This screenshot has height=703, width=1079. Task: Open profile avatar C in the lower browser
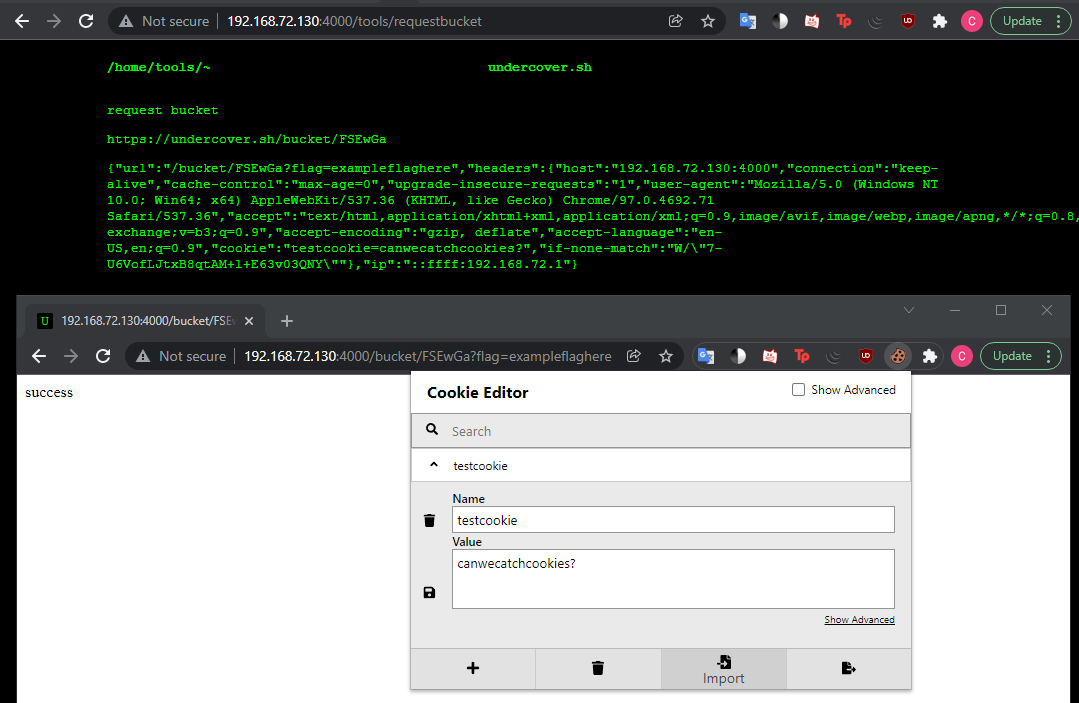point(961,356)
